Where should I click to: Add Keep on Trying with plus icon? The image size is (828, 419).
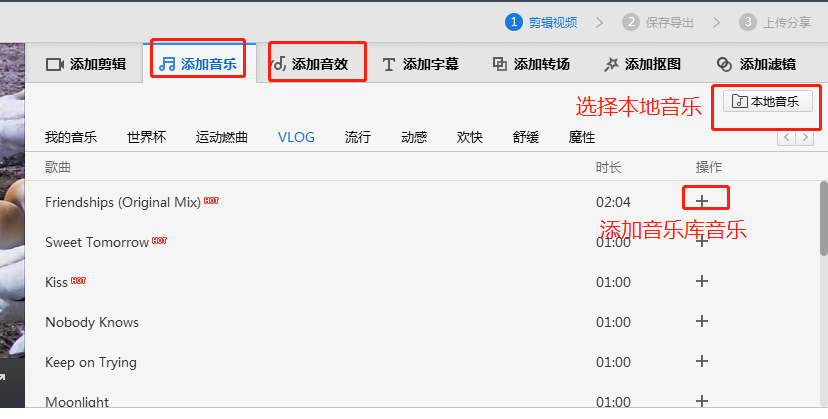click(702, 362)
